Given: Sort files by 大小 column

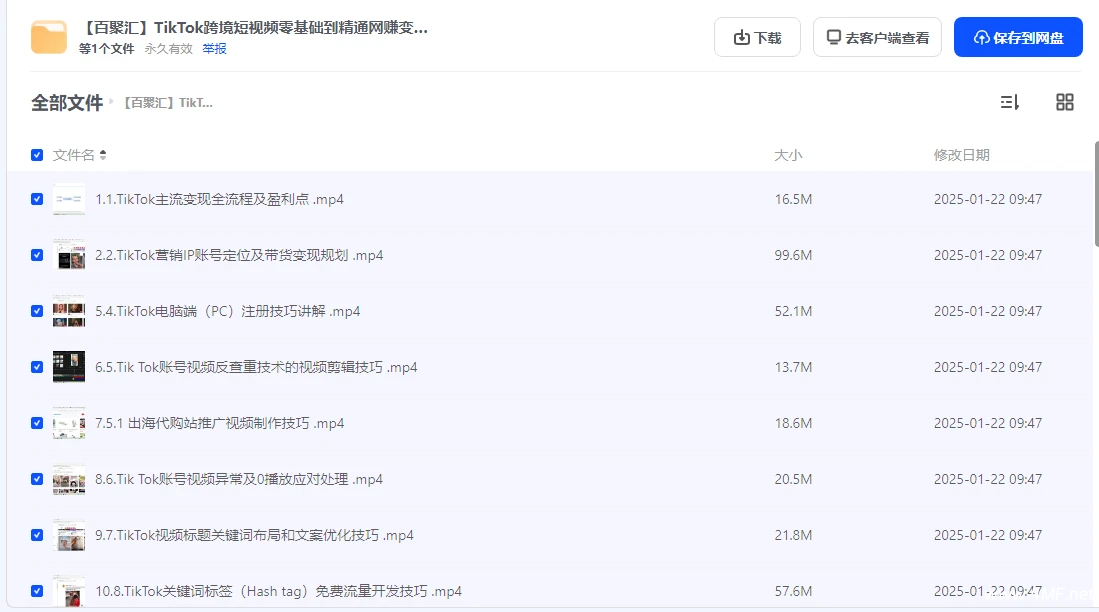Looking at the screenshot, I should [789, 155].
